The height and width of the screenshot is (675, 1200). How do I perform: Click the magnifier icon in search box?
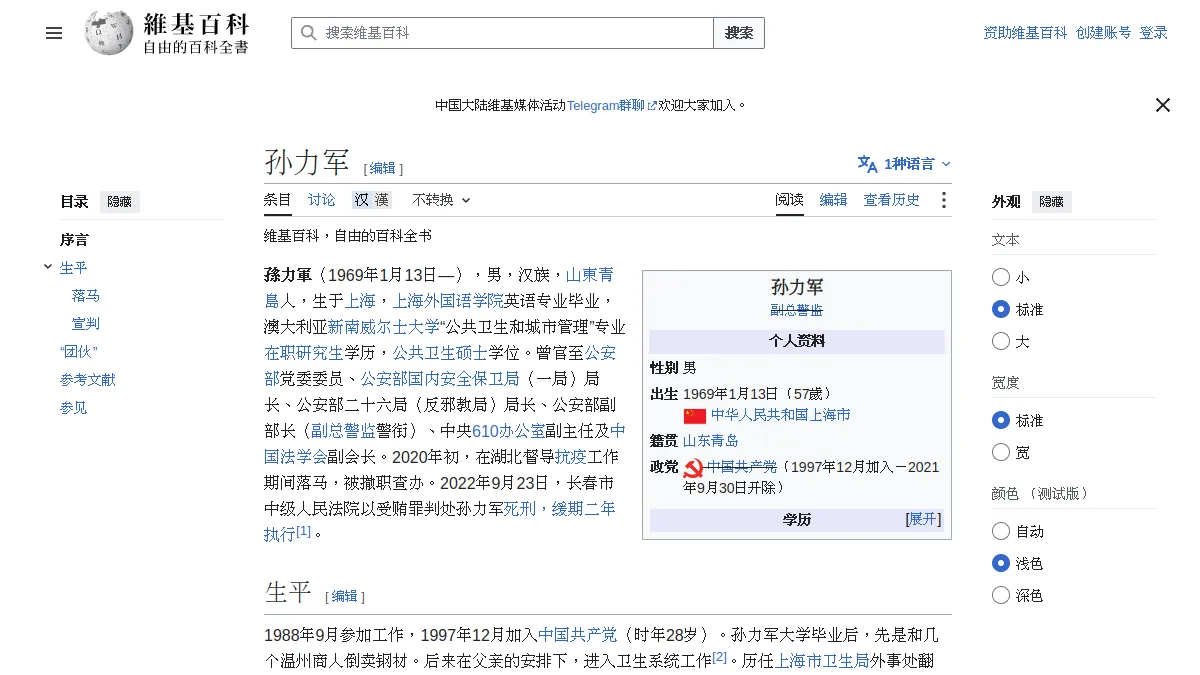(x=309, y=33)
